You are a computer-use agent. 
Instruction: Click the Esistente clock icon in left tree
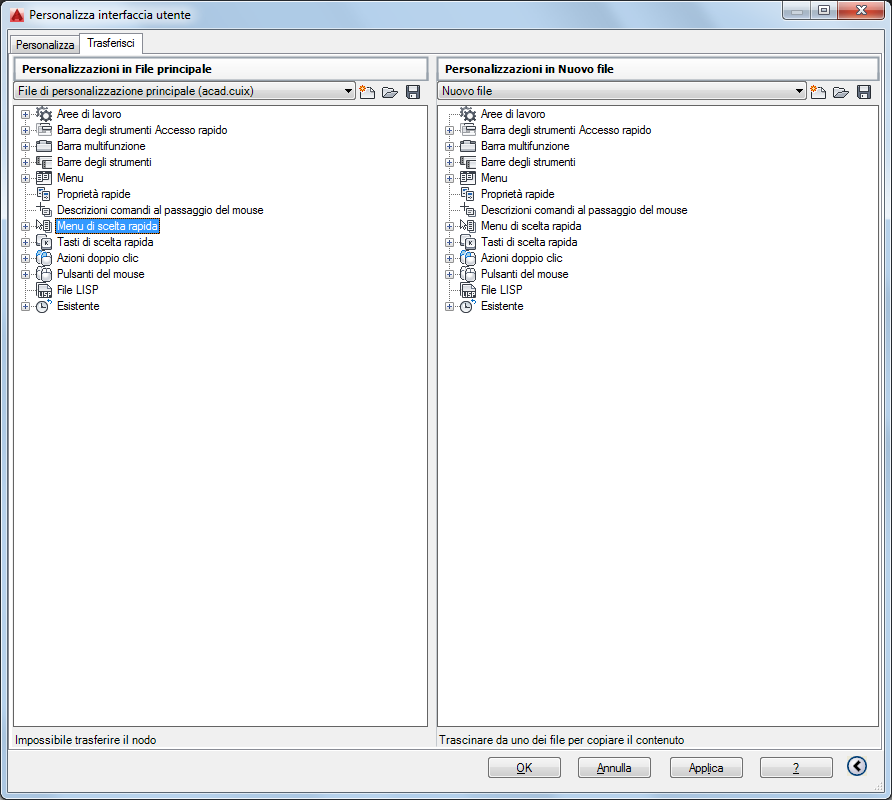(x=44, y=306)
